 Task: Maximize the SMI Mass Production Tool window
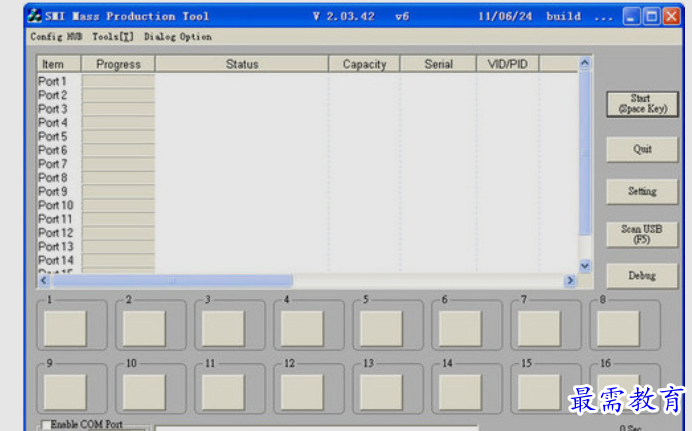click(651, 16)
